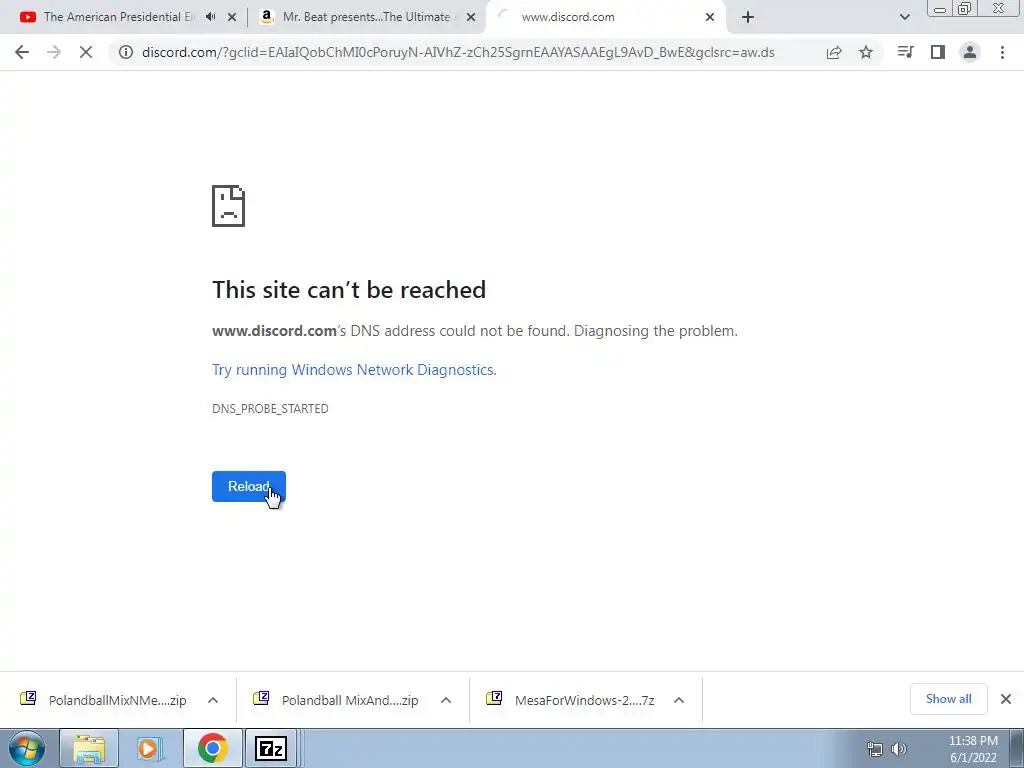The width and height of the screenshot is (1024, 768).
Task: Open a new tab with plus button
Action: [x=748, y=17]
